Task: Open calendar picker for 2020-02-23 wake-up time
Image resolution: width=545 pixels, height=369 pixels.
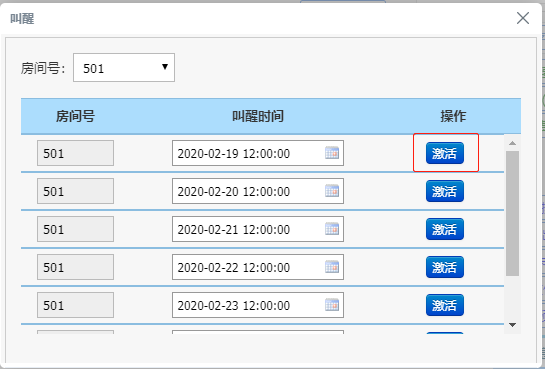Action: [332, 305]
